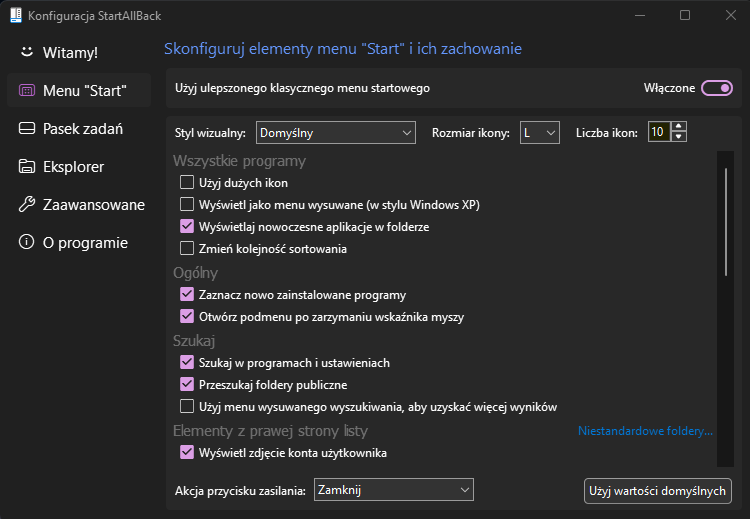Check Wyświetl jako menu wysuwane option
The height and width of the screenshot is (519, 750).
click(x=187, y=204)
